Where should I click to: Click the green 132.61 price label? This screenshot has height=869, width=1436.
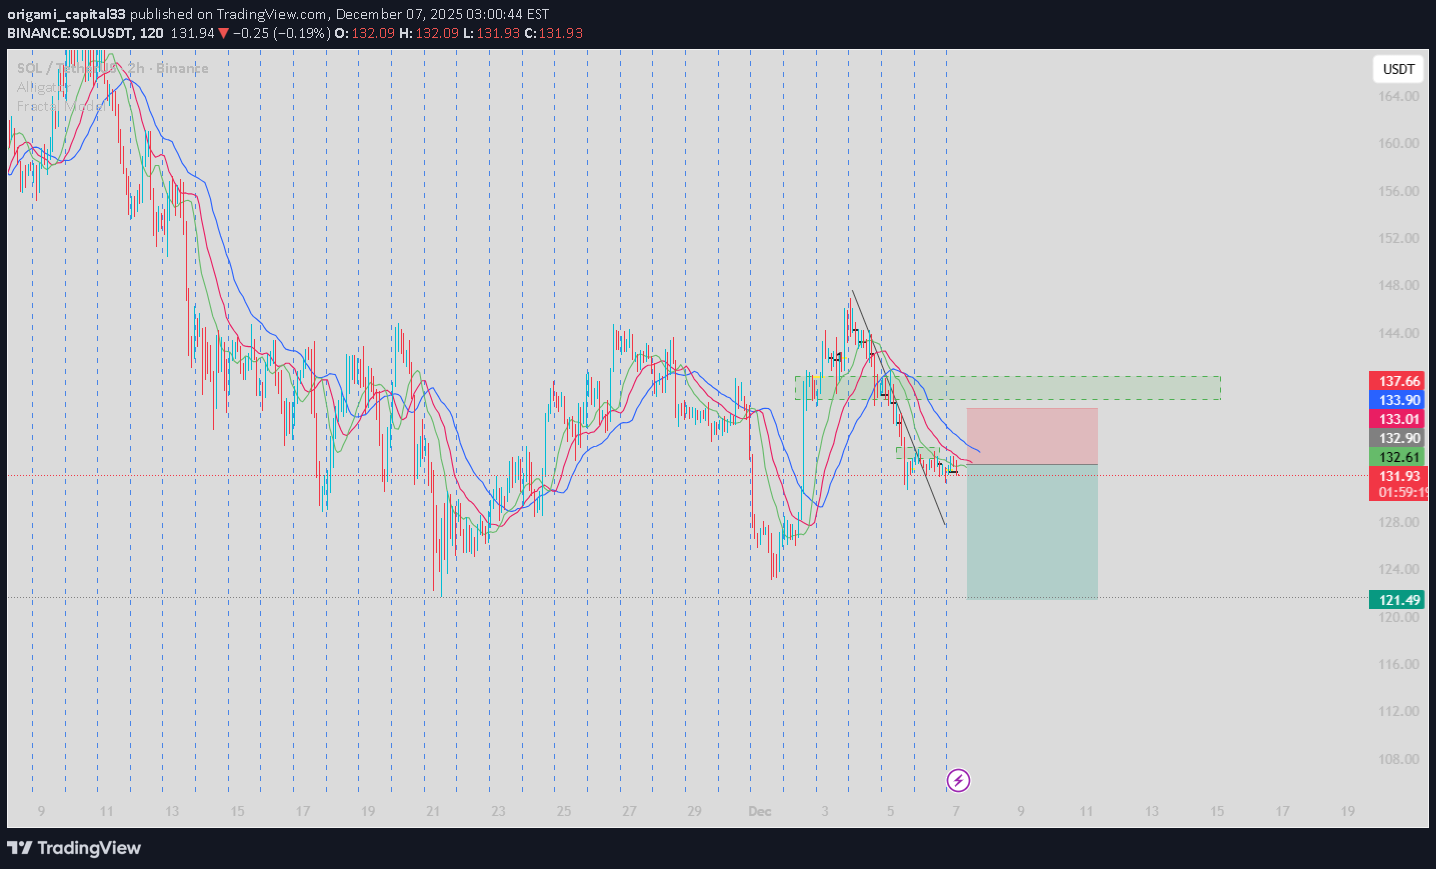1398,457
